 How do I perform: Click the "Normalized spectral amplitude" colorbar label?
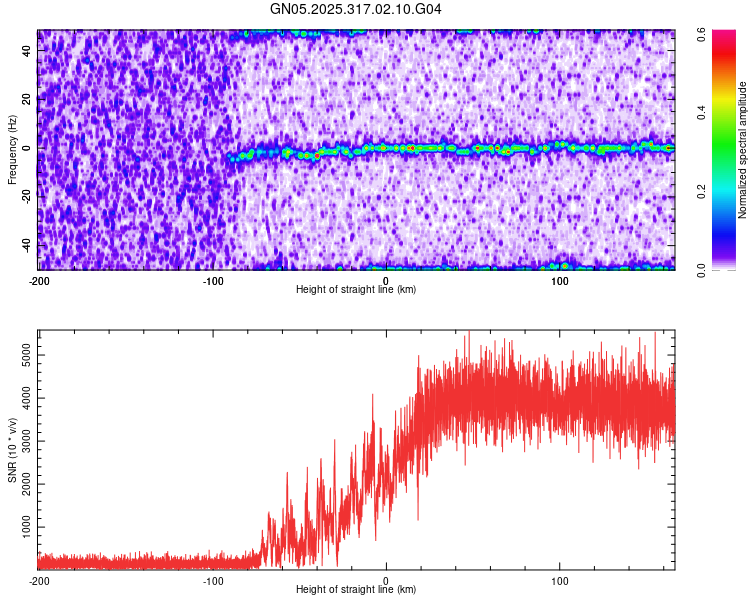pyautogui.click(x=742, y=150)
